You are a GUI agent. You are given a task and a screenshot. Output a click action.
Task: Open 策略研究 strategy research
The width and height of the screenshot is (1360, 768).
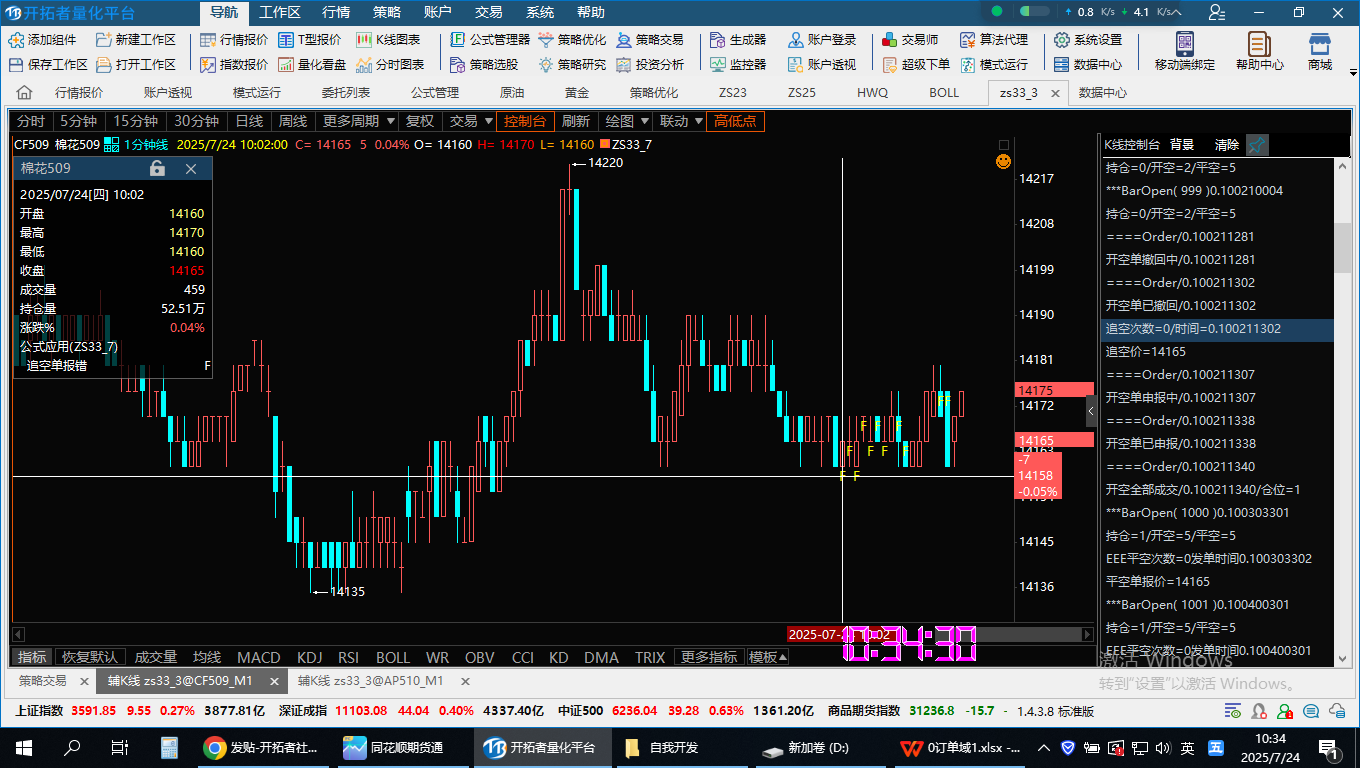(x=572, y=64)
